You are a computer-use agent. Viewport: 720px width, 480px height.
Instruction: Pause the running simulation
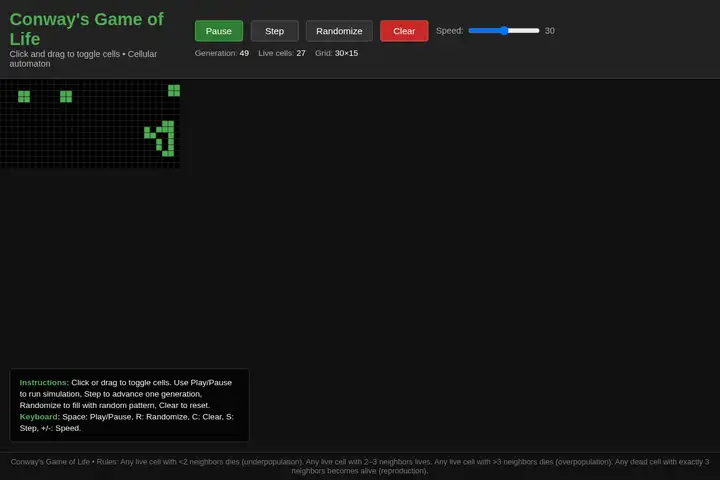pos(219,31)
